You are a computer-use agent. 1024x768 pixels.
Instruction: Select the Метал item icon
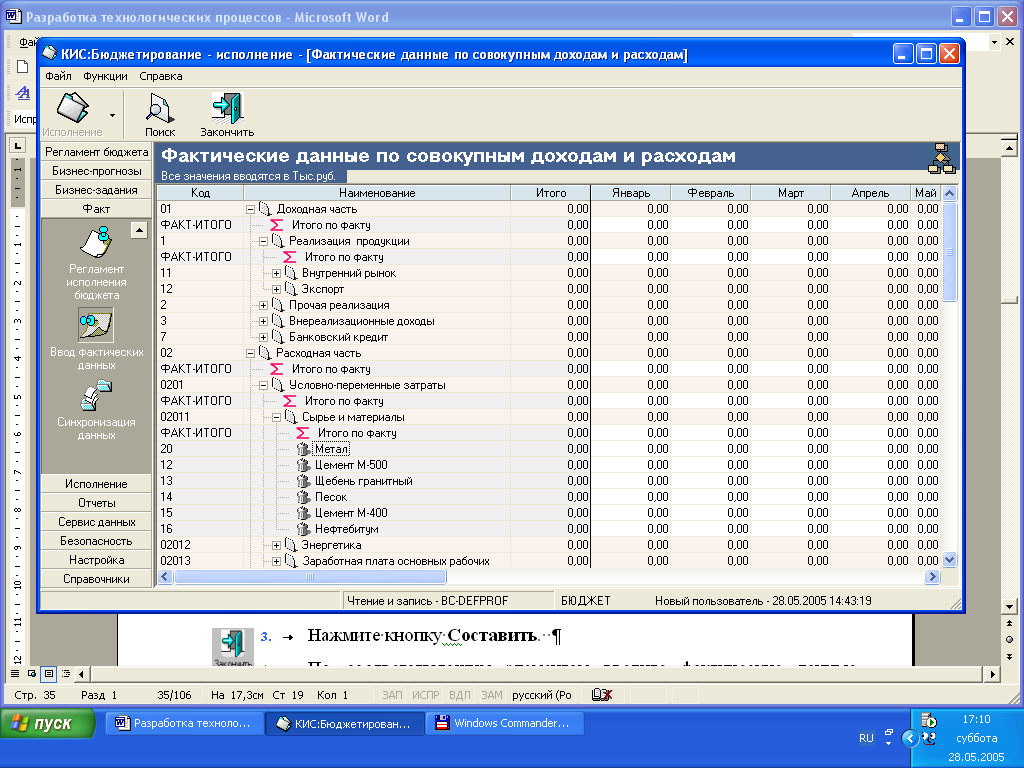pyautogui.click(x=303, y=449)
